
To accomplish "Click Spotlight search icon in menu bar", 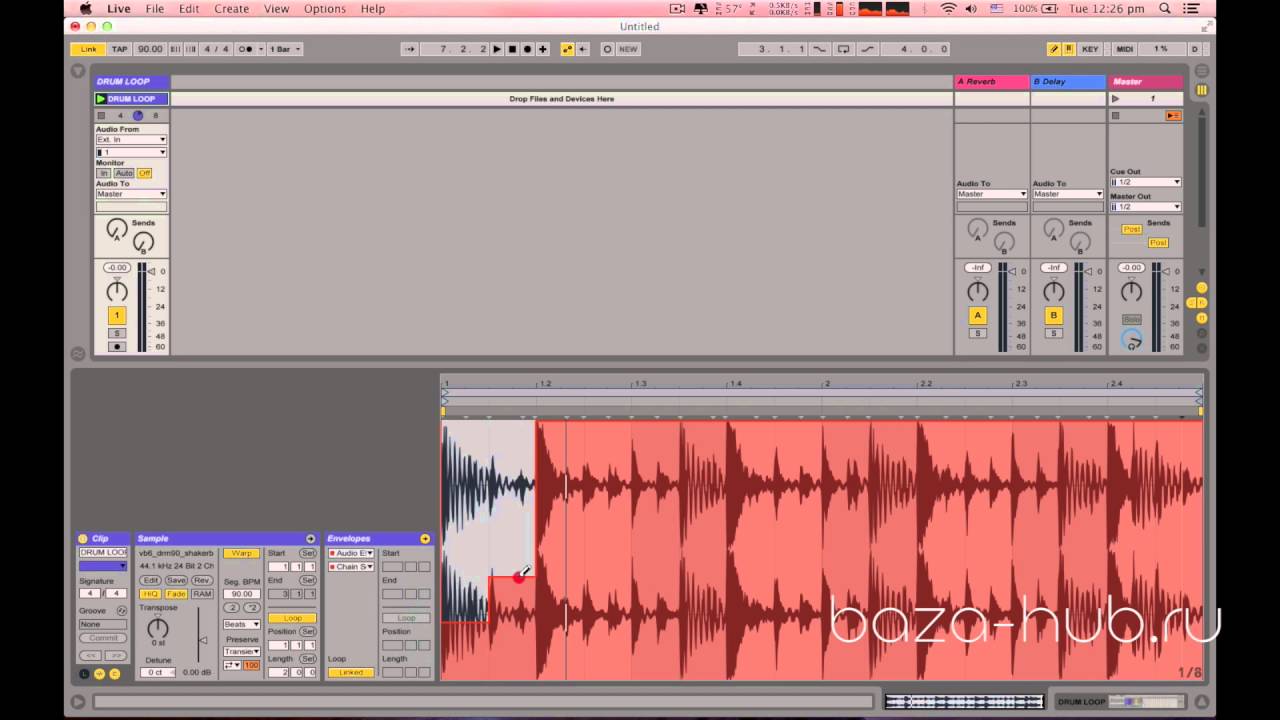I will (x=1165, y=9).
